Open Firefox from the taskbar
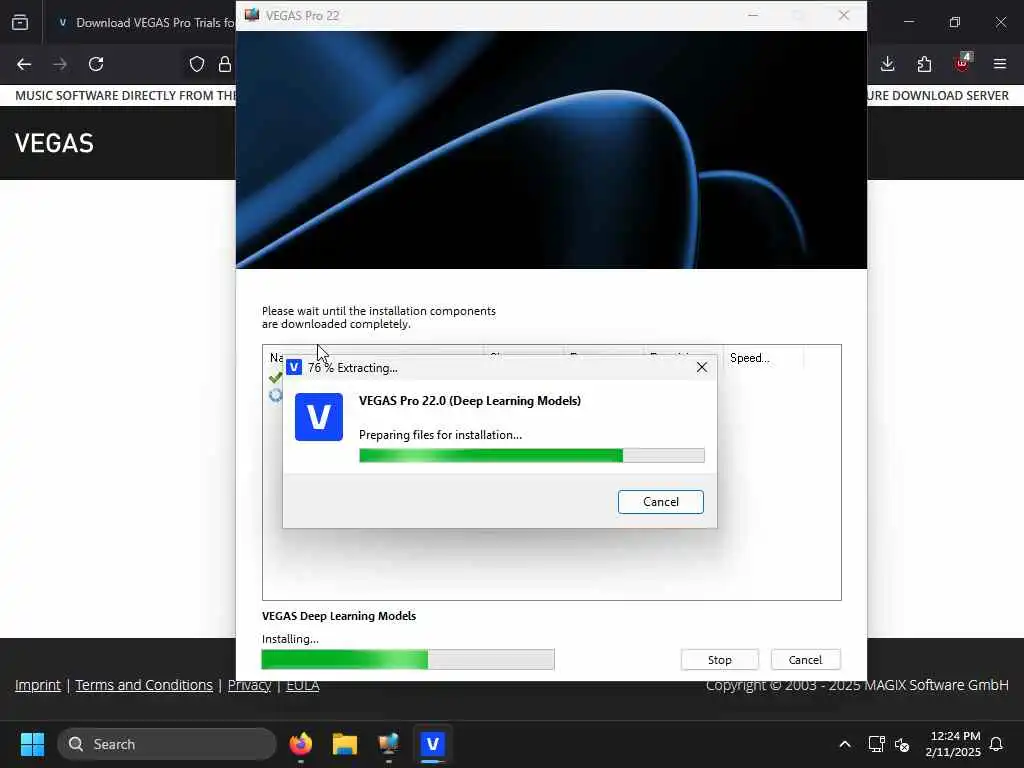Image resolution: width=1024 pixels, height=768 pixels. click(300, 744)
